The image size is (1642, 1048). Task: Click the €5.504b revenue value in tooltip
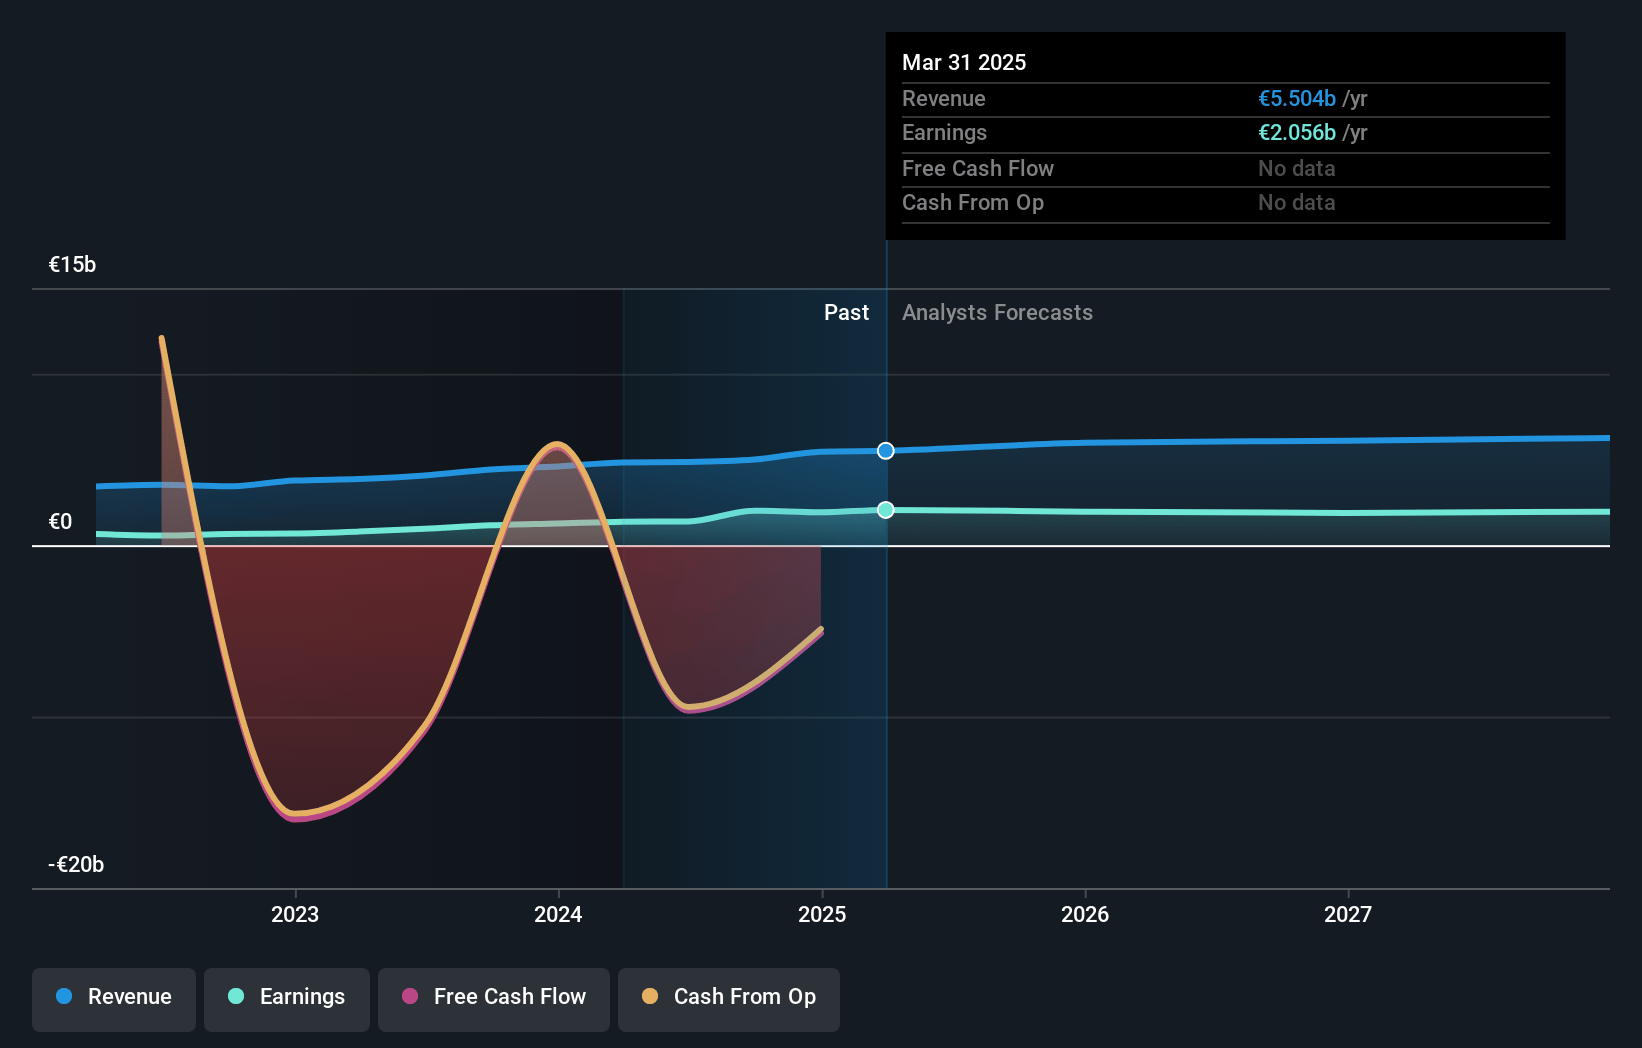(x=1297, y=99)
